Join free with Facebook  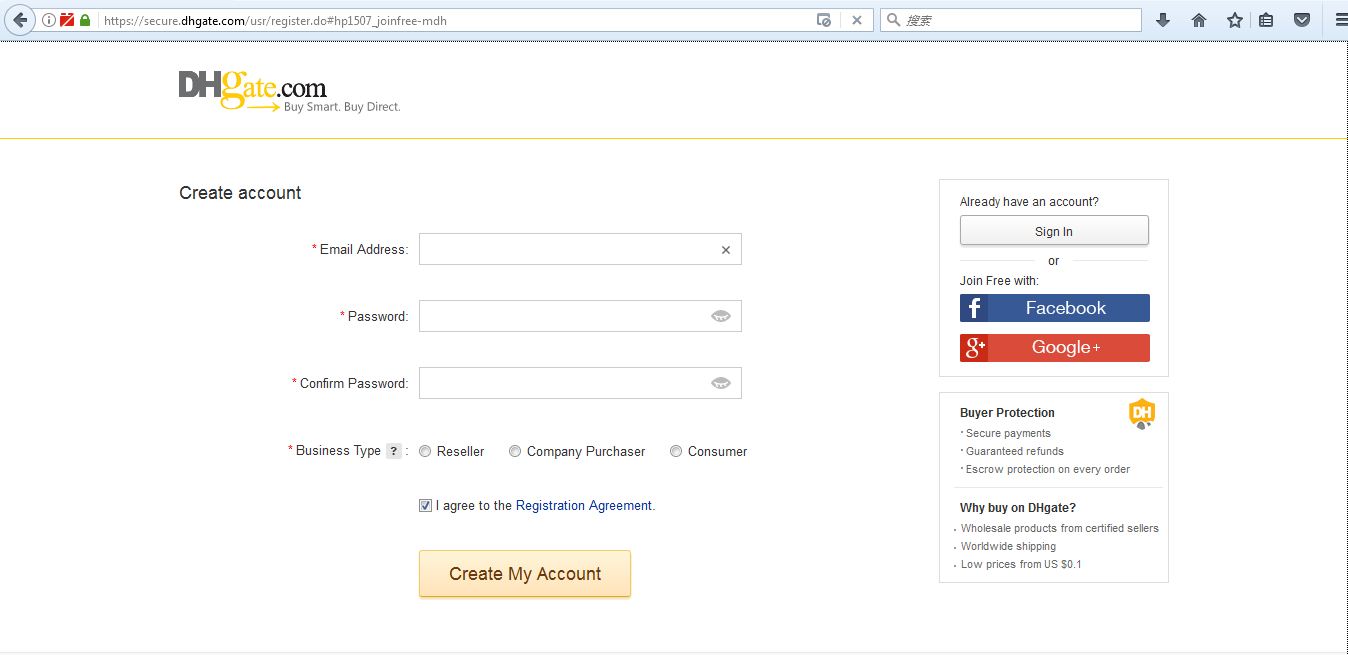1054,307
